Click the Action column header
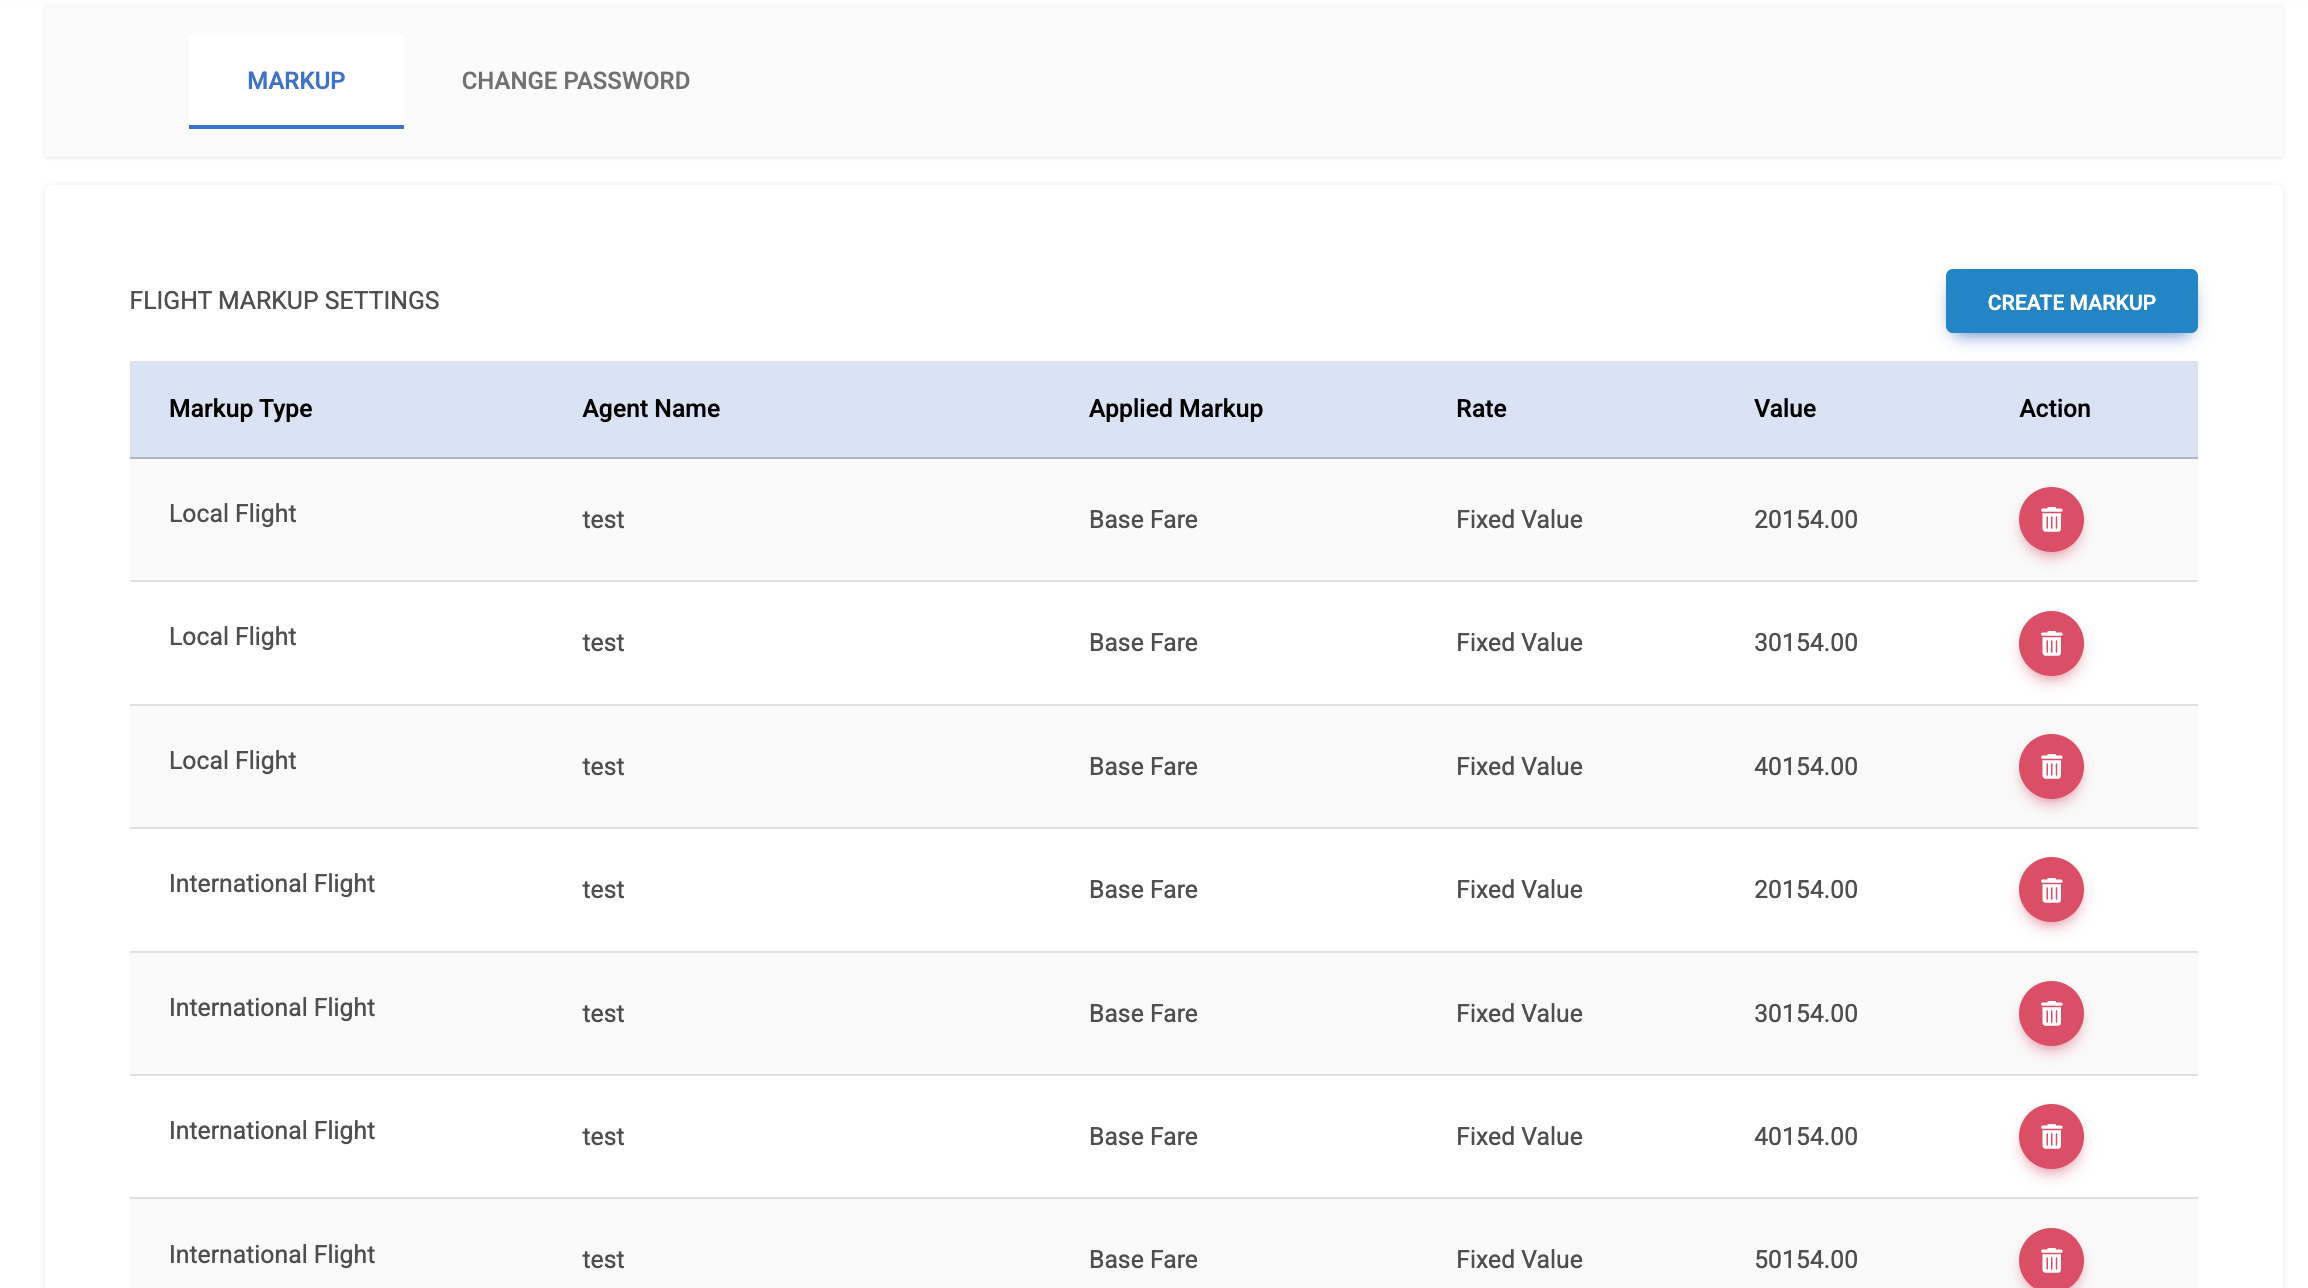This screenshot has height=1288, width=2308. click(2054, 408)
